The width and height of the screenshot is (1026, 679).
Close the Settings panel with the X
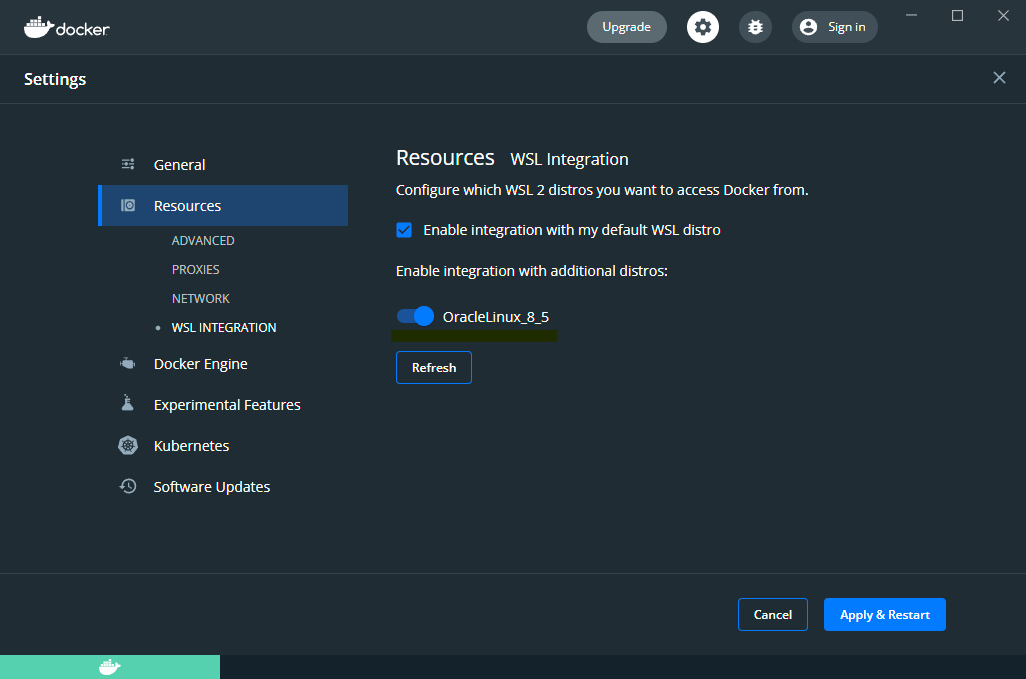pyautogui.click(x=999, y=78)
